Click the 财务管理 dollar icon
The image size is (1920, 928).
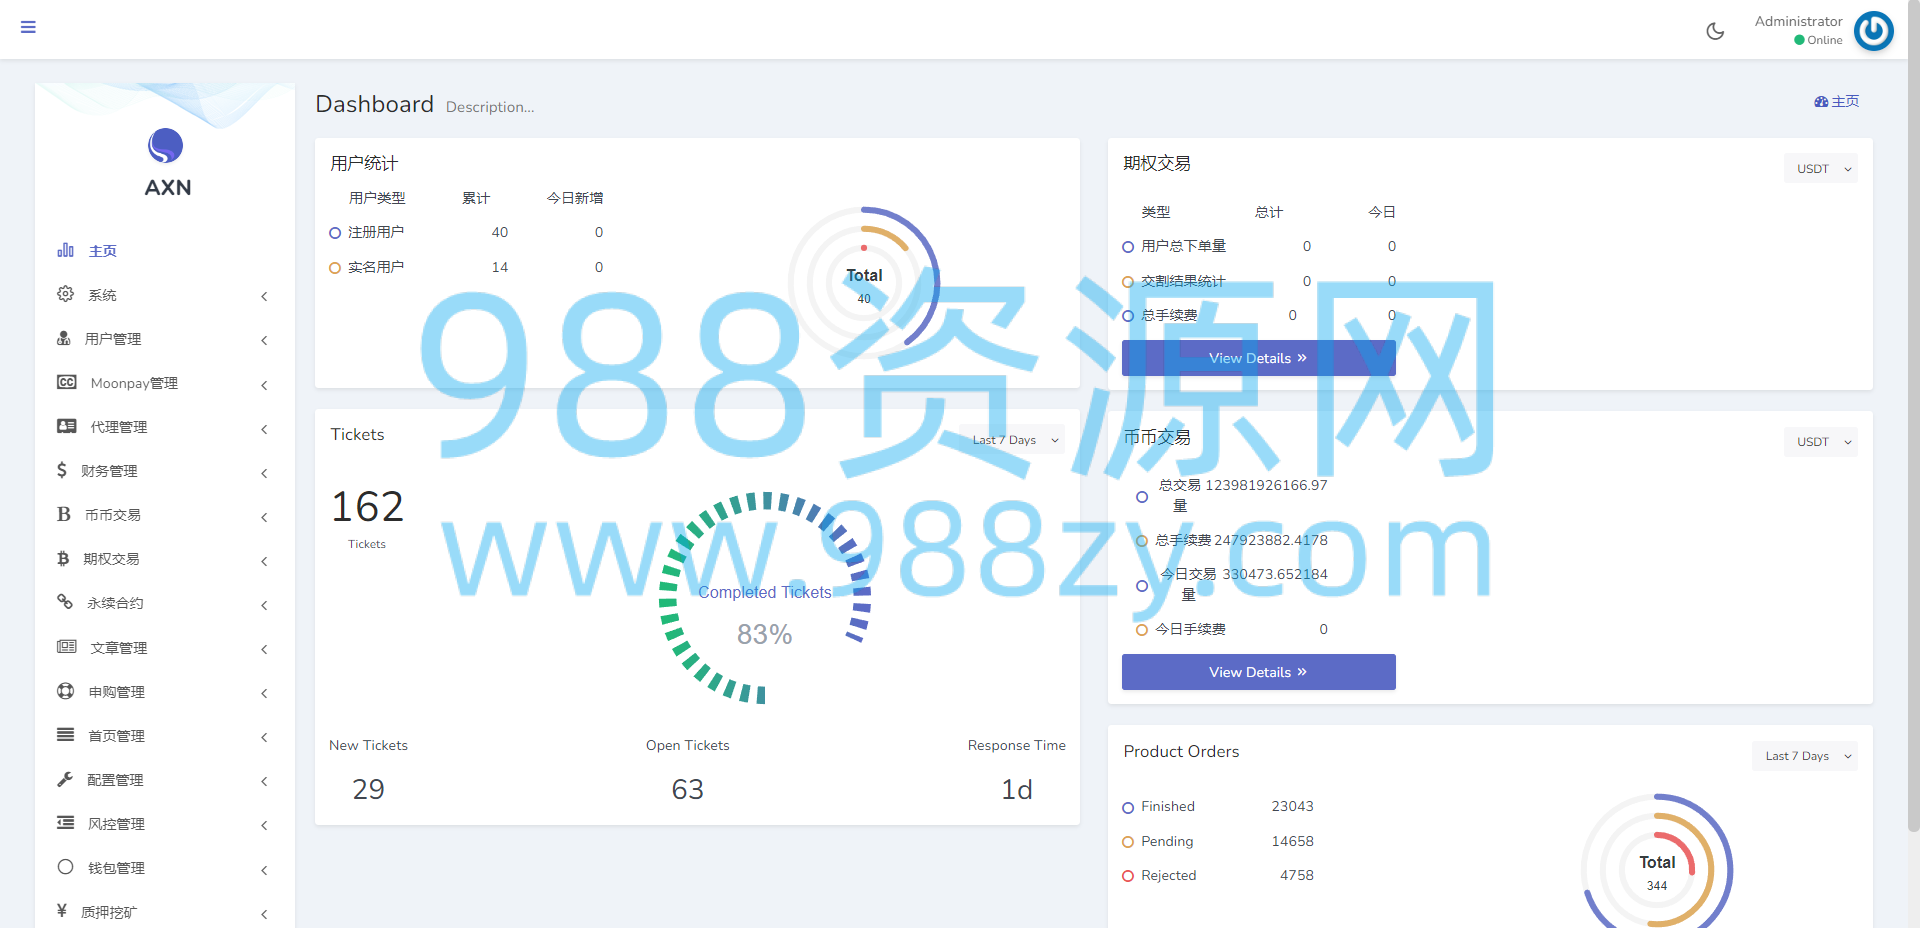point(62,470)
